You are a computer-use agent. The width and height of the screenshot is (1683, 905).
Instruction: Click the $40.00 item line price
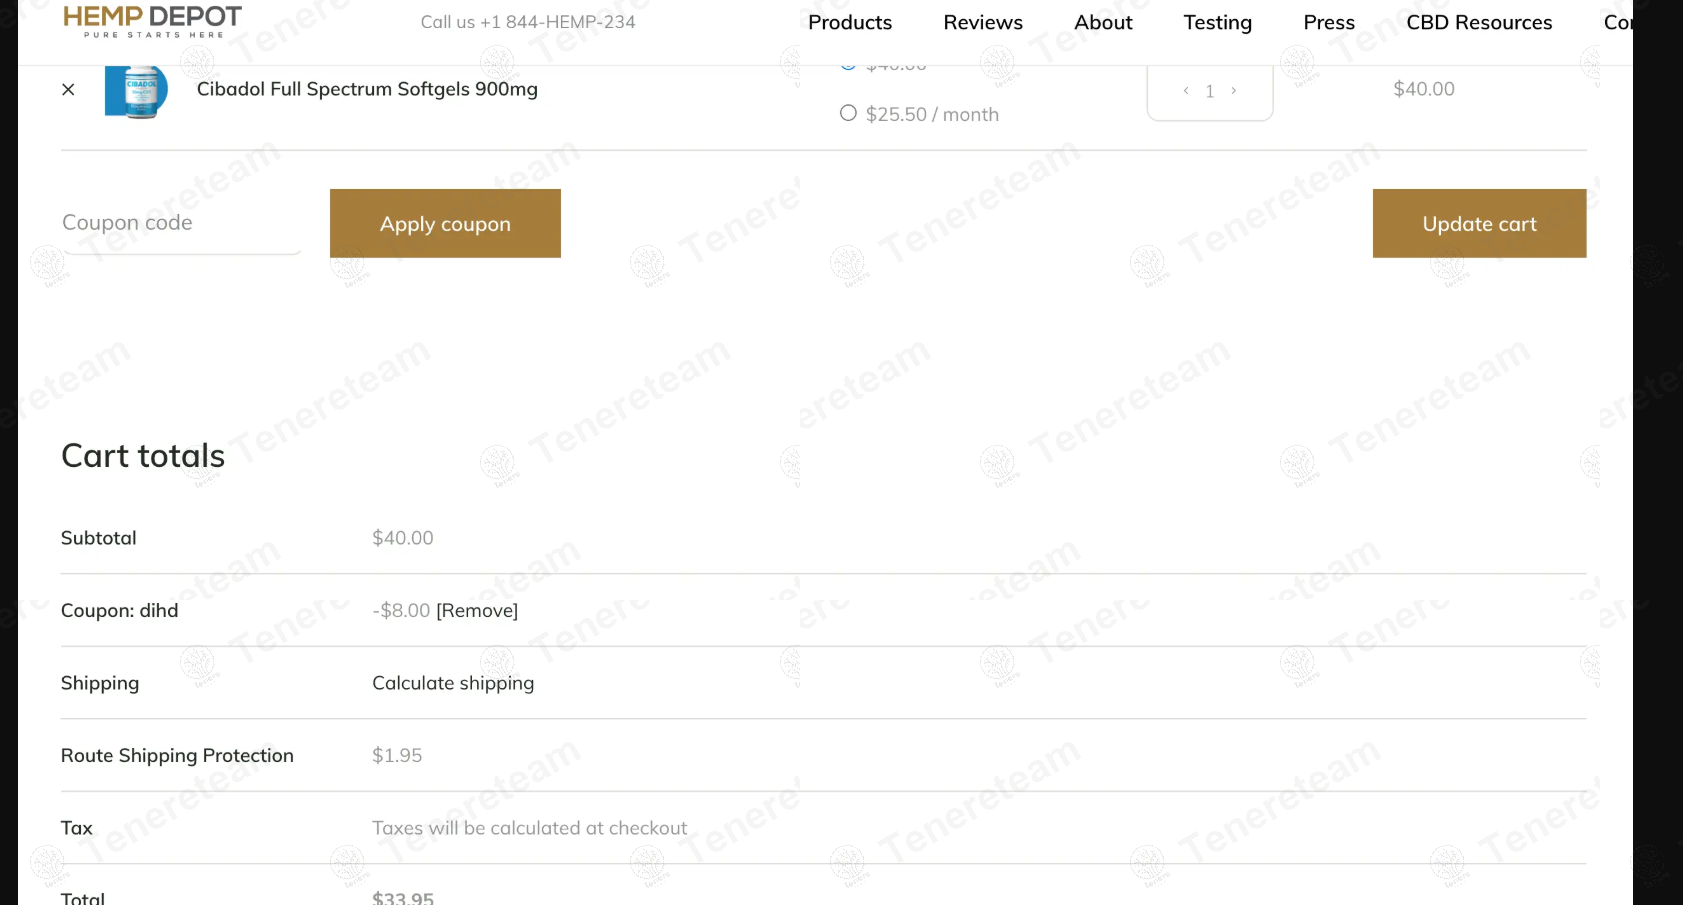[1424, 89]
